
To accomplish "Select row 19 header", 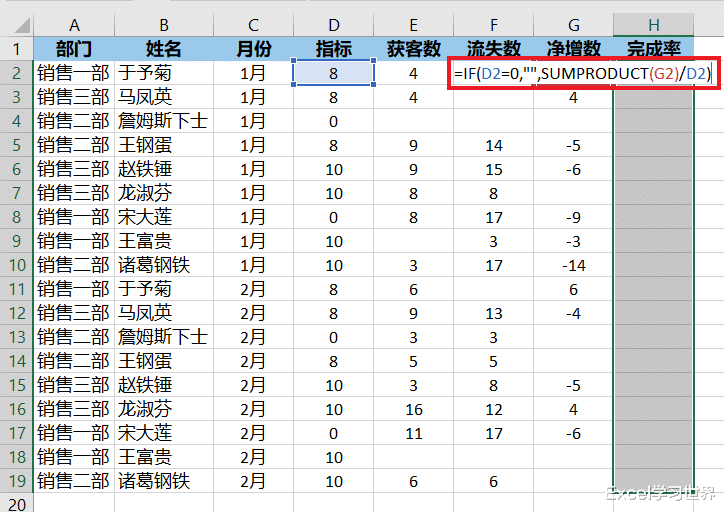I will [17, 481].
